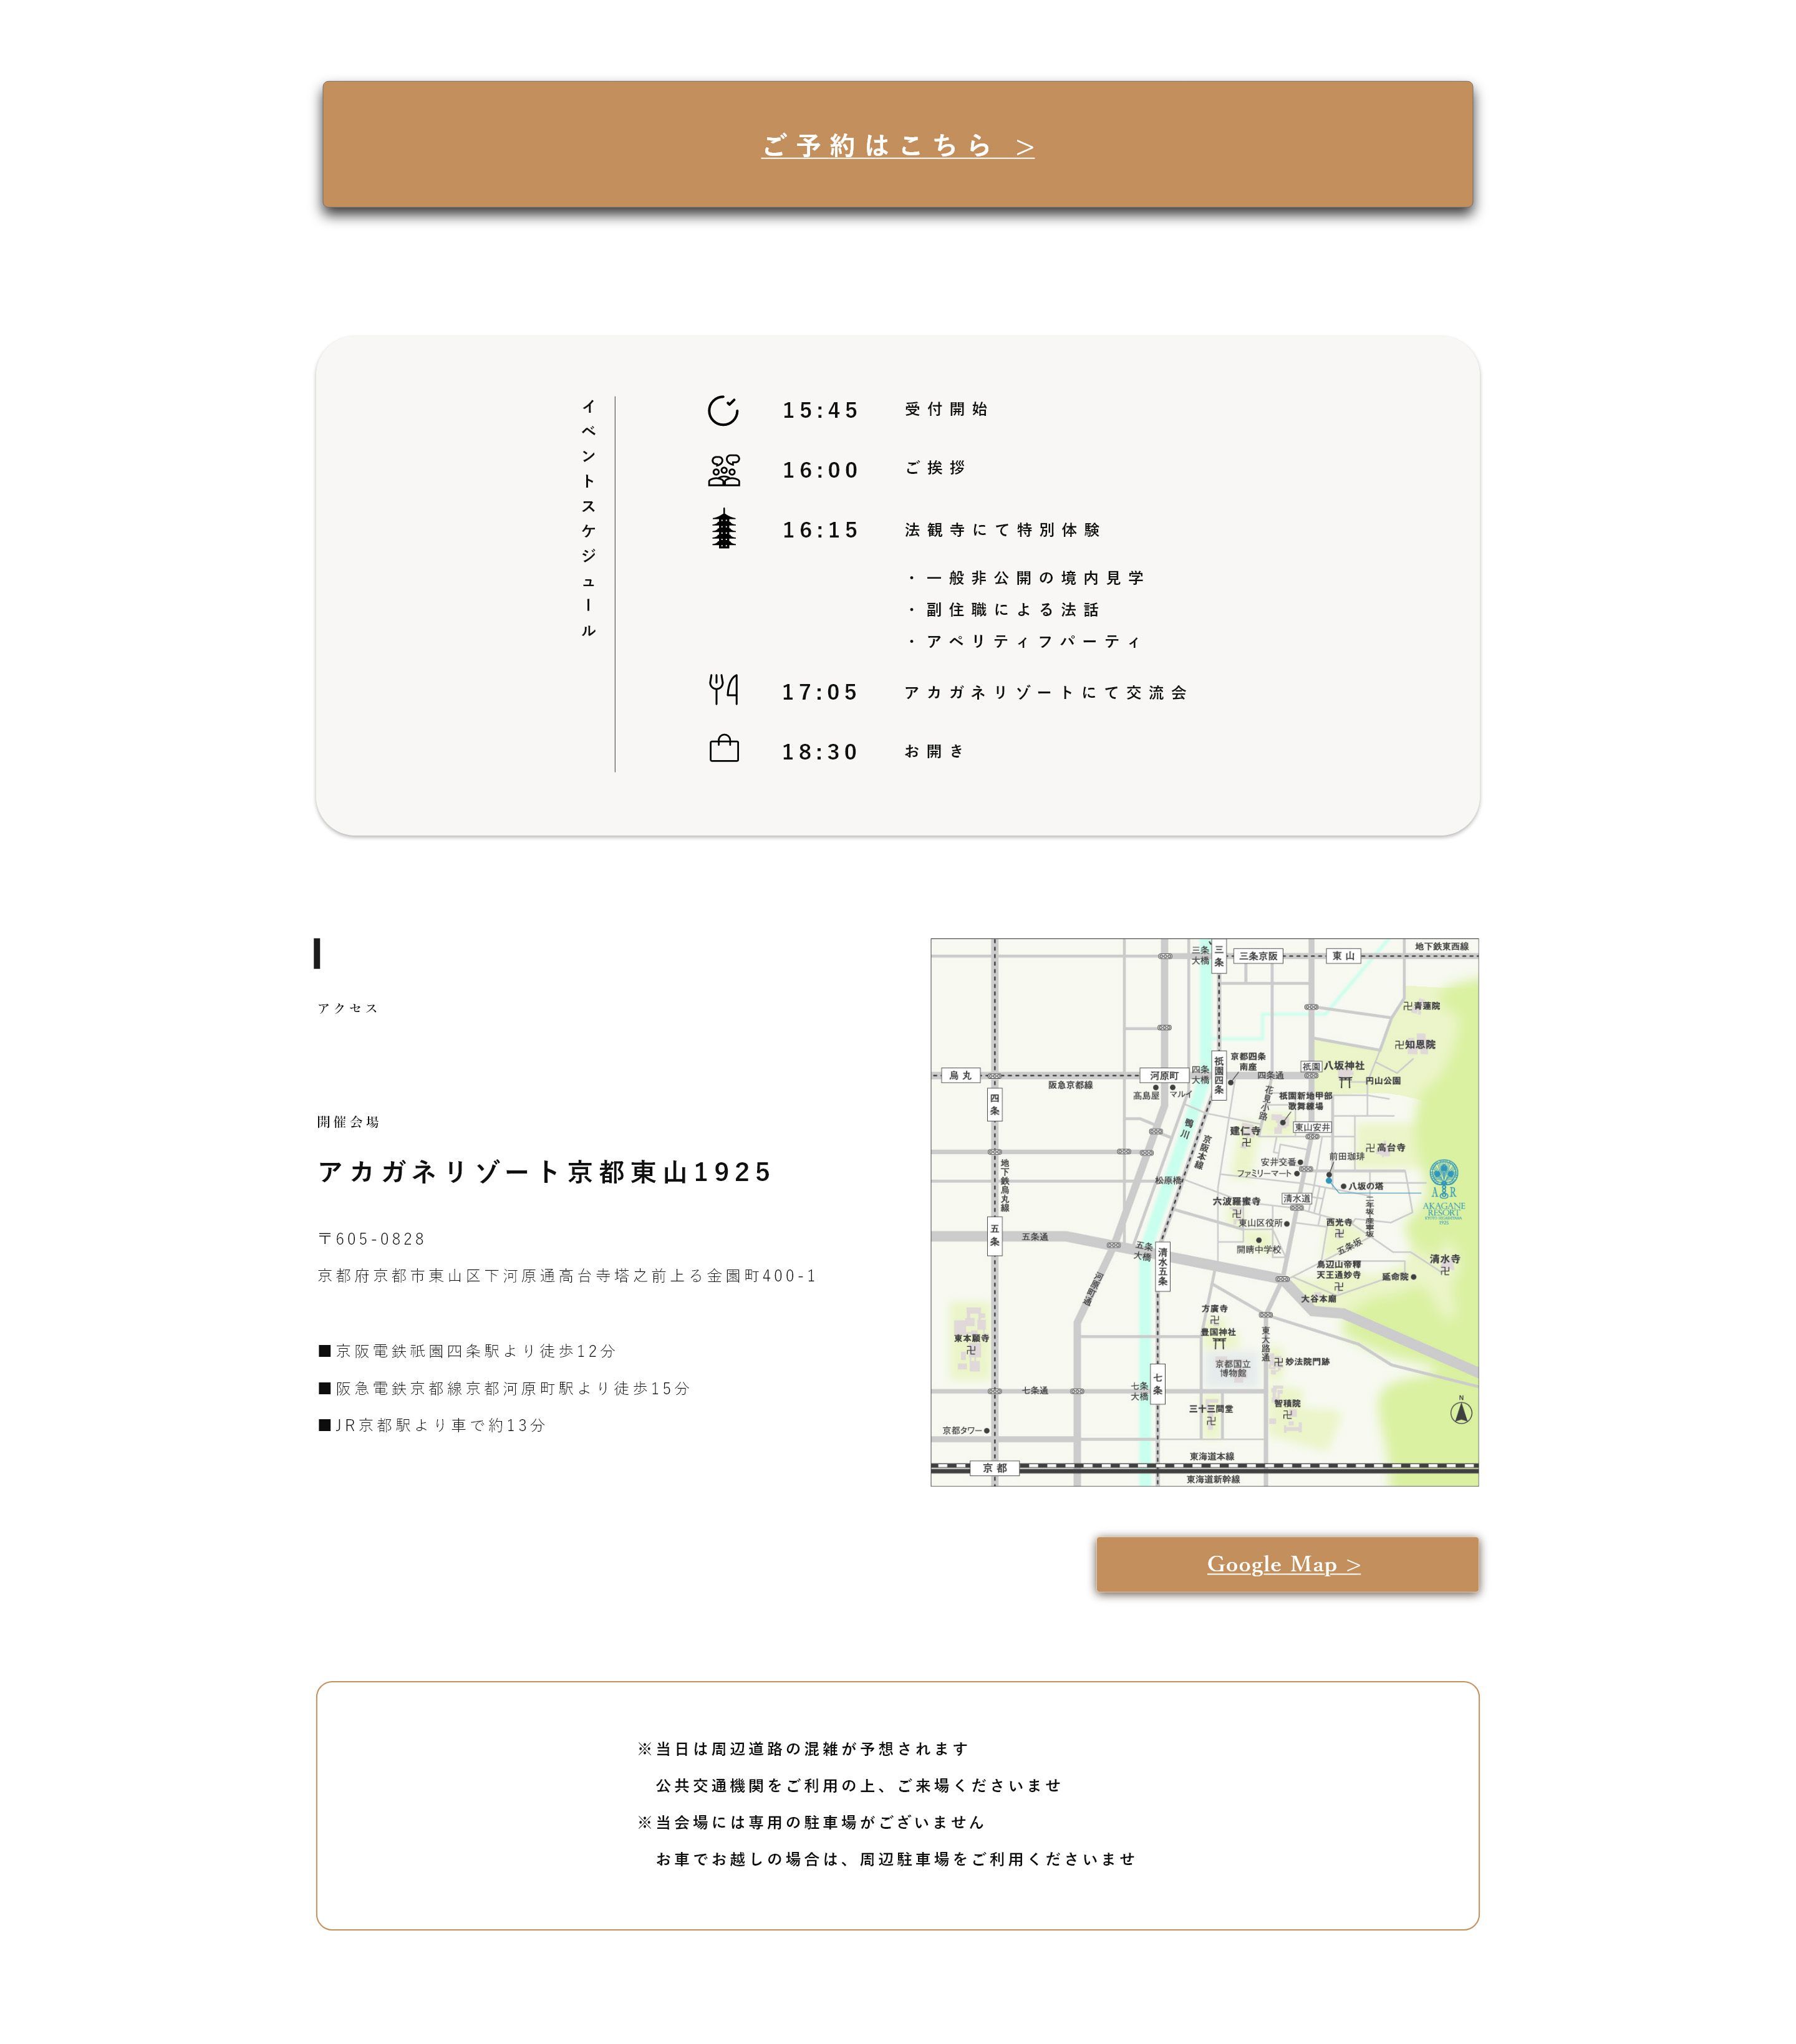Click the 三十三間堂 label on the map
Image resolution: width=1796 pixels, height=2044 pixels.
point(1210,1408)
